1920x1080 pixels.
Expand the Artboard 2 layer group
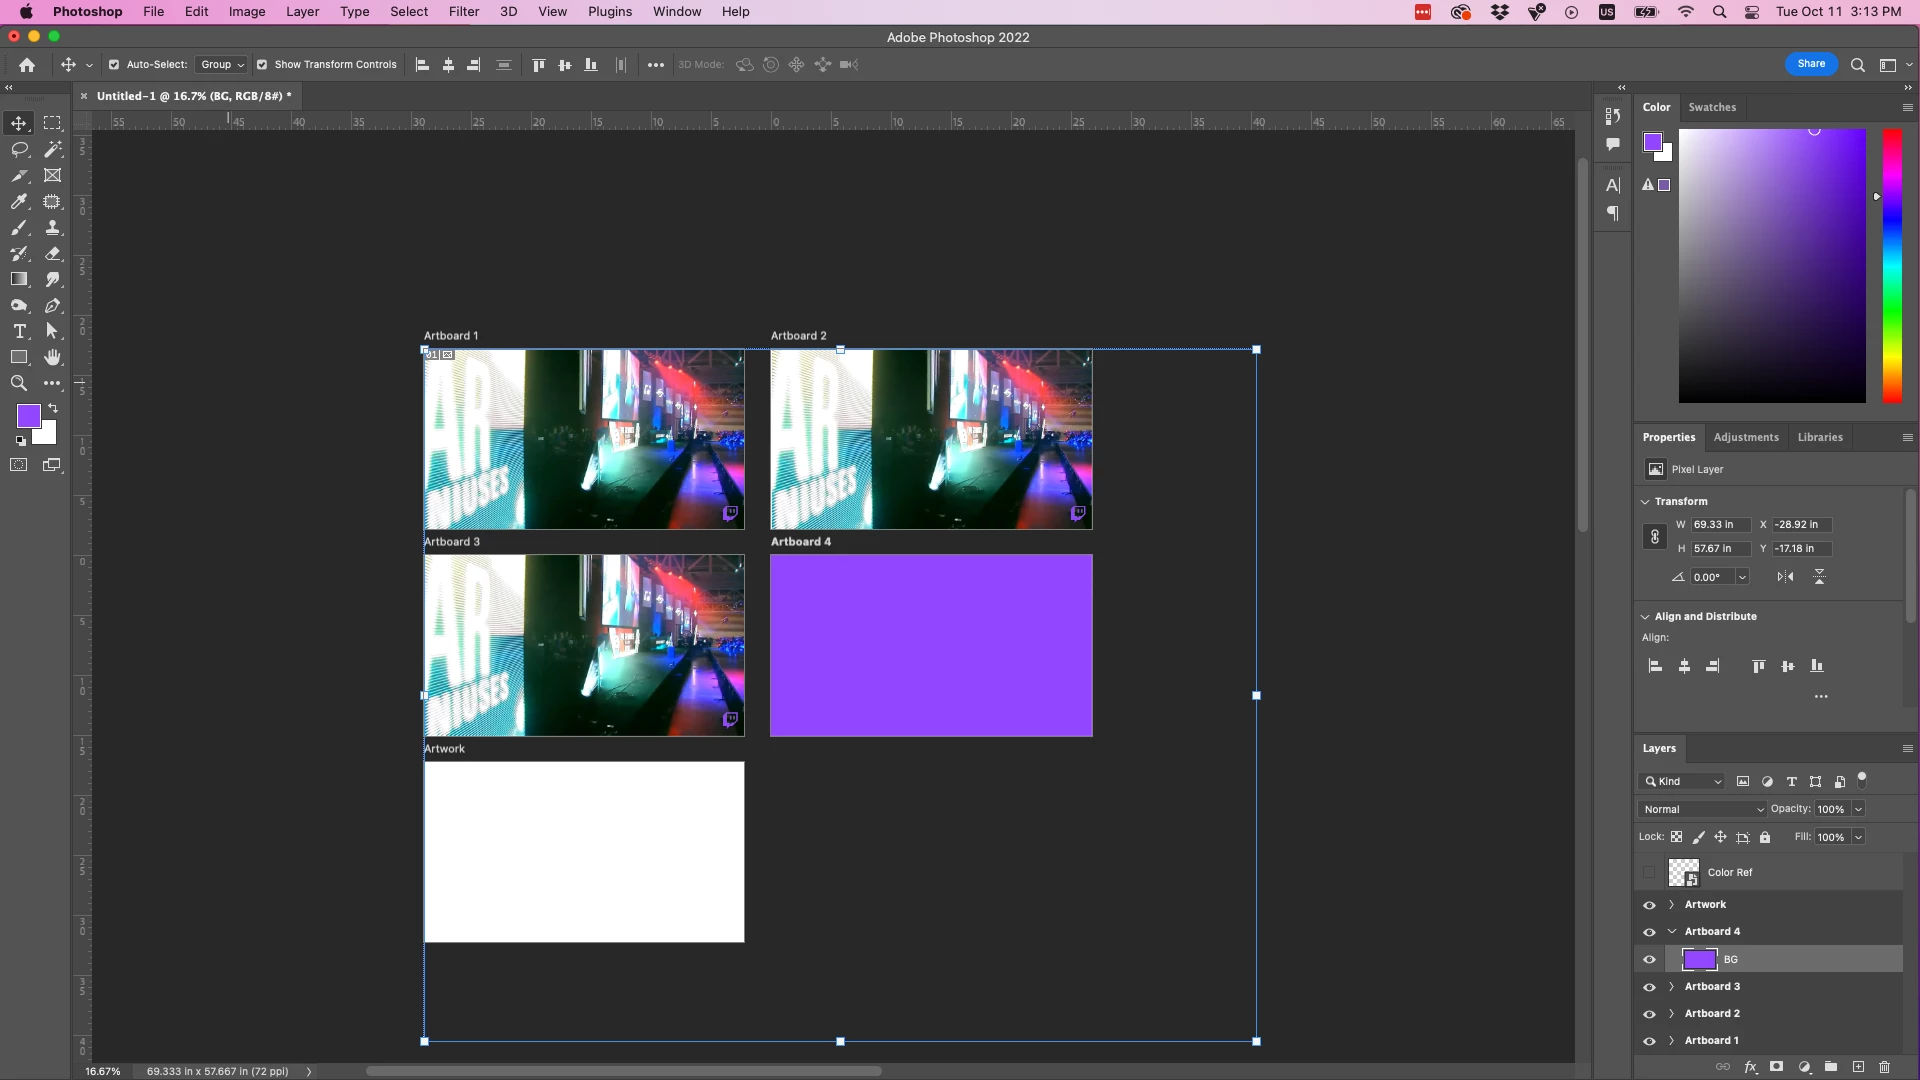(1671, 1014)
